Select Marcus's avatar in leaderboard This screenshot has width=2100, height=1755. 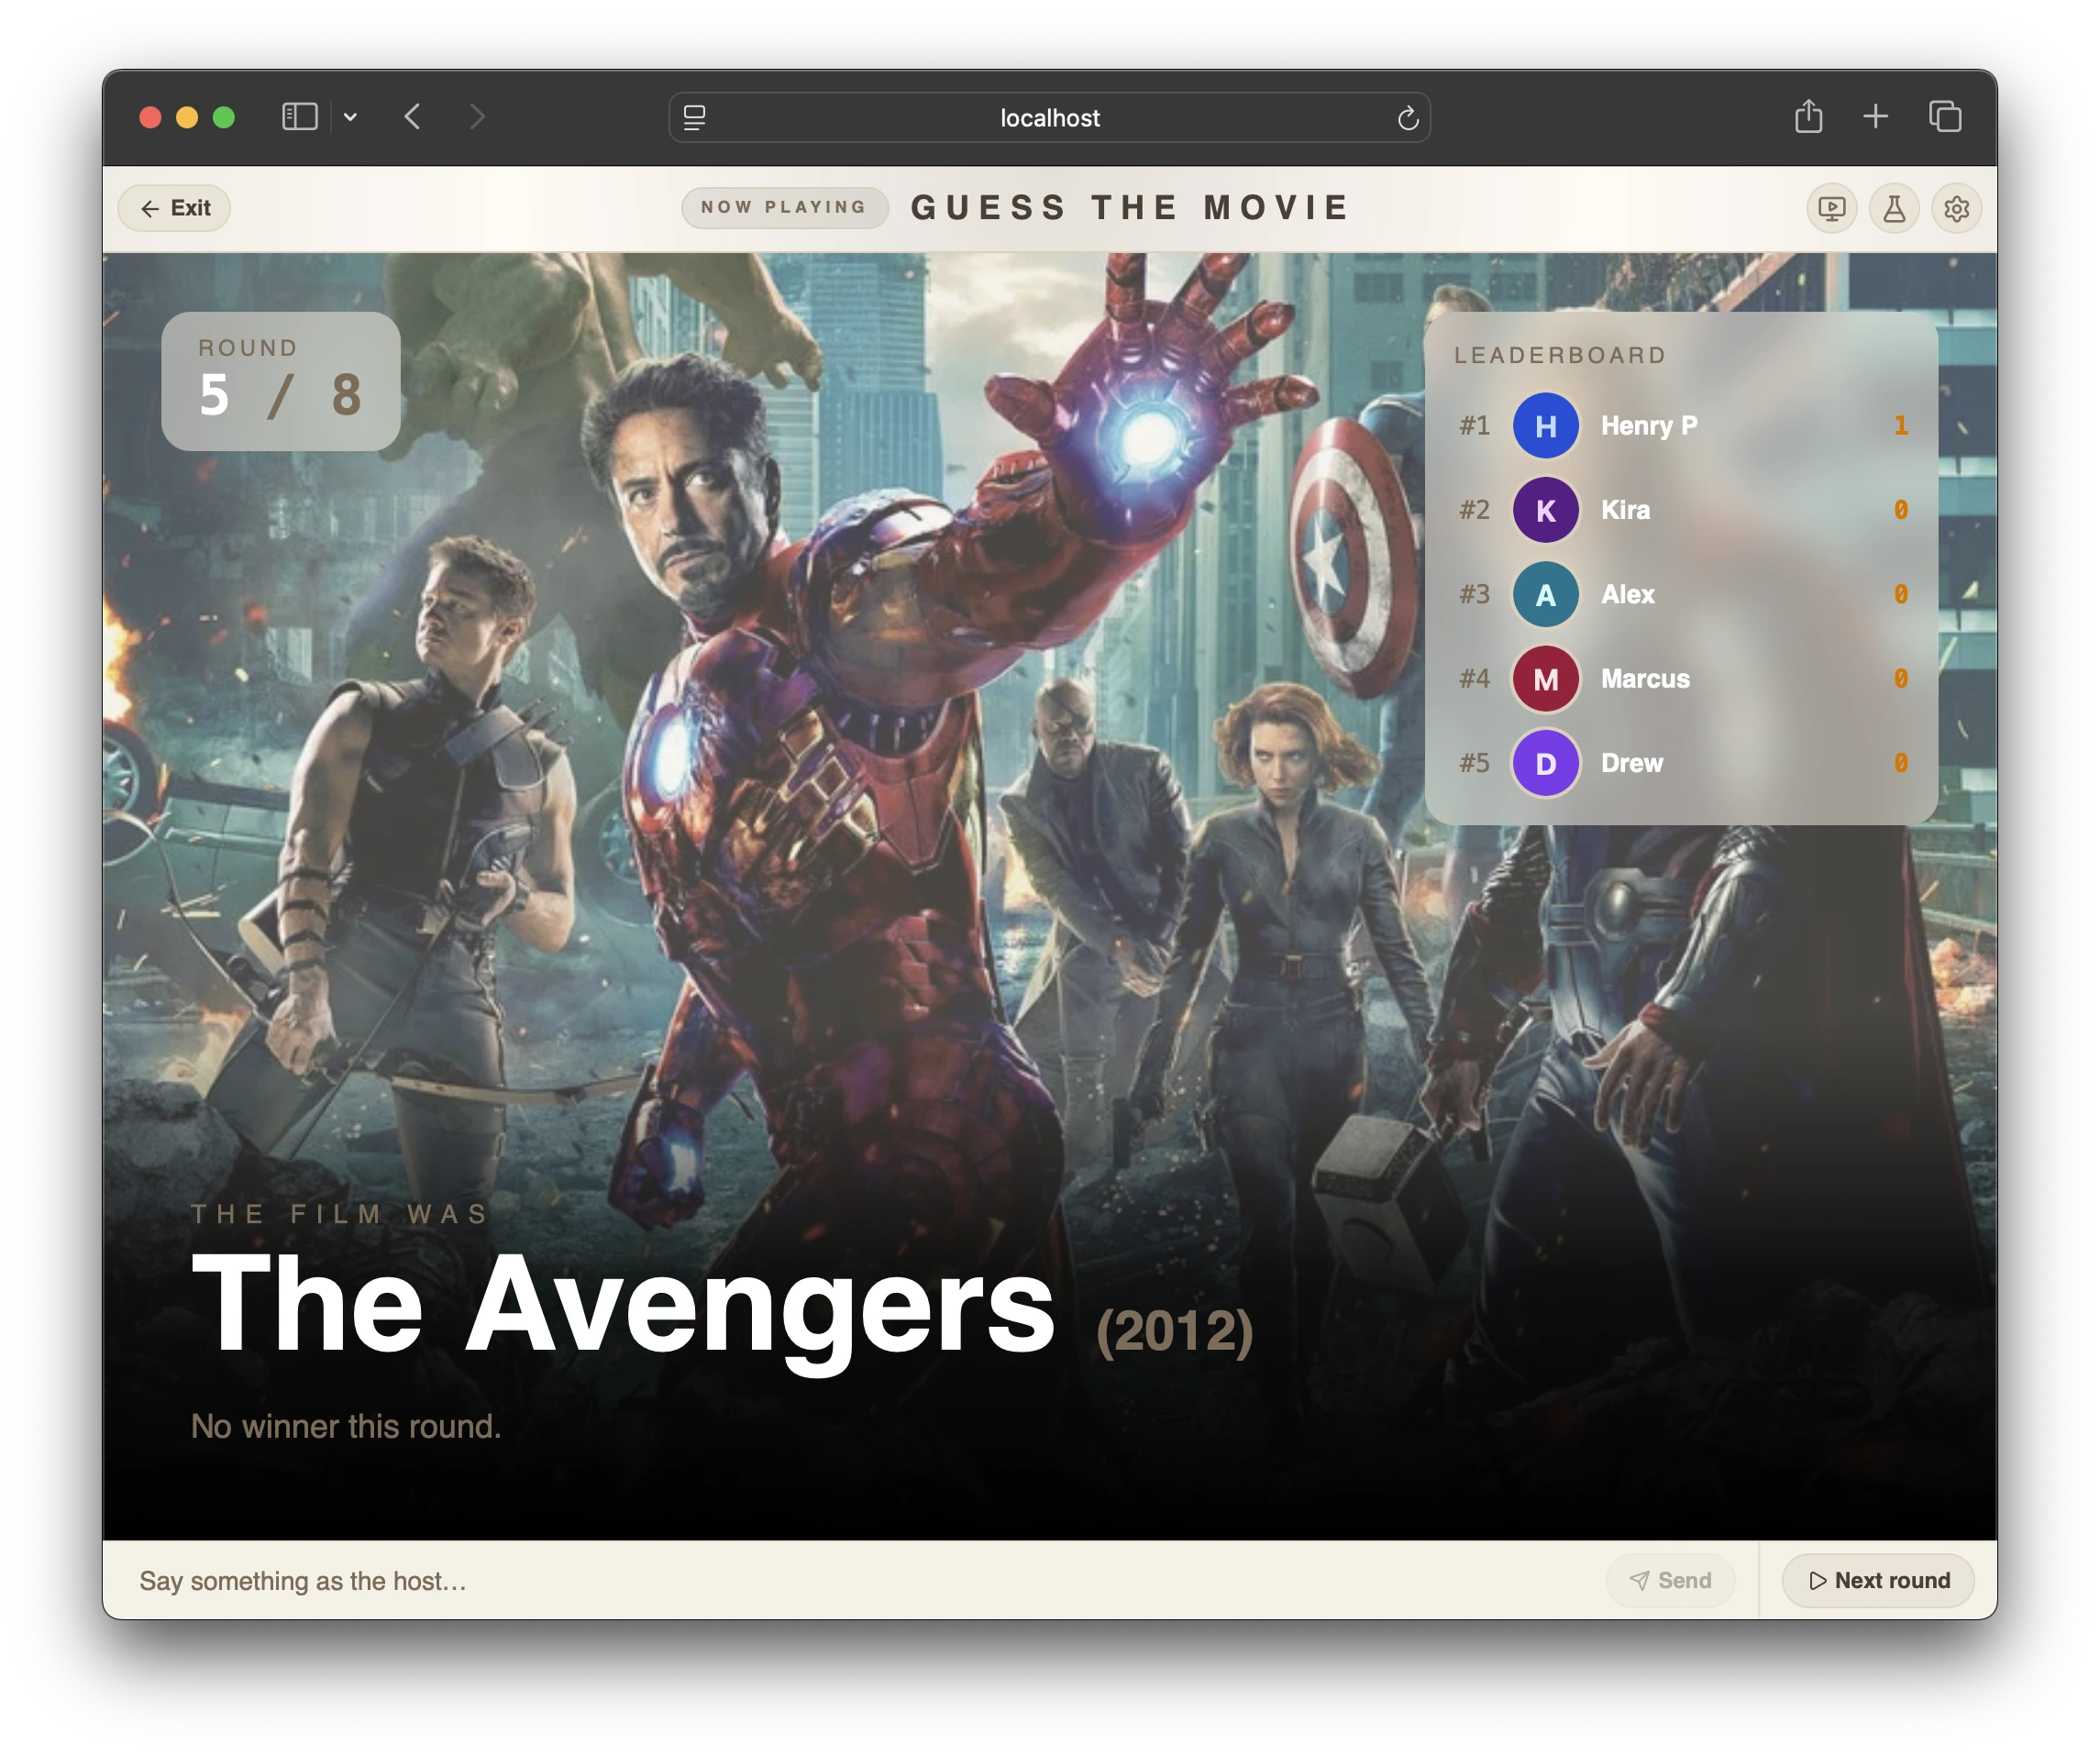(1545, 679)
